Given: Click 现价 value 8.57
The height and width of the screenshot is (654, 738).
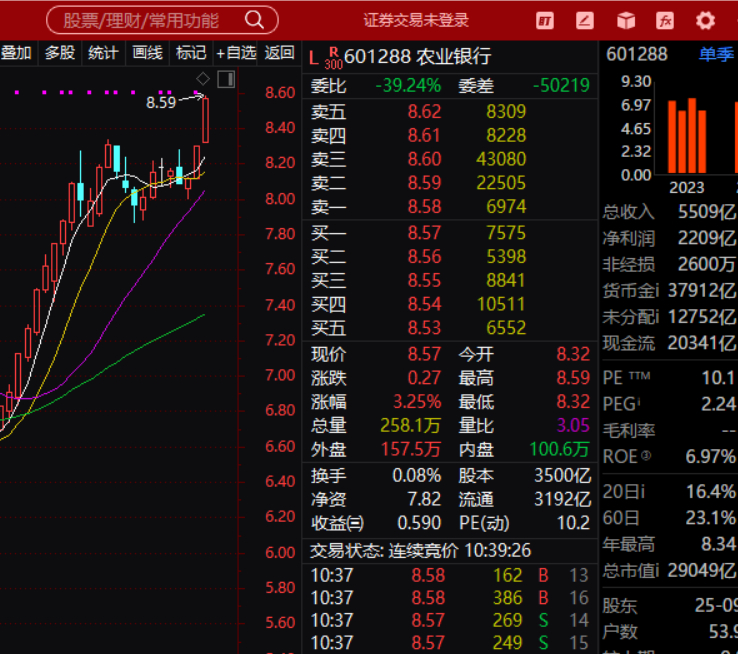Looking at the screenshot, I should (424, 354).
